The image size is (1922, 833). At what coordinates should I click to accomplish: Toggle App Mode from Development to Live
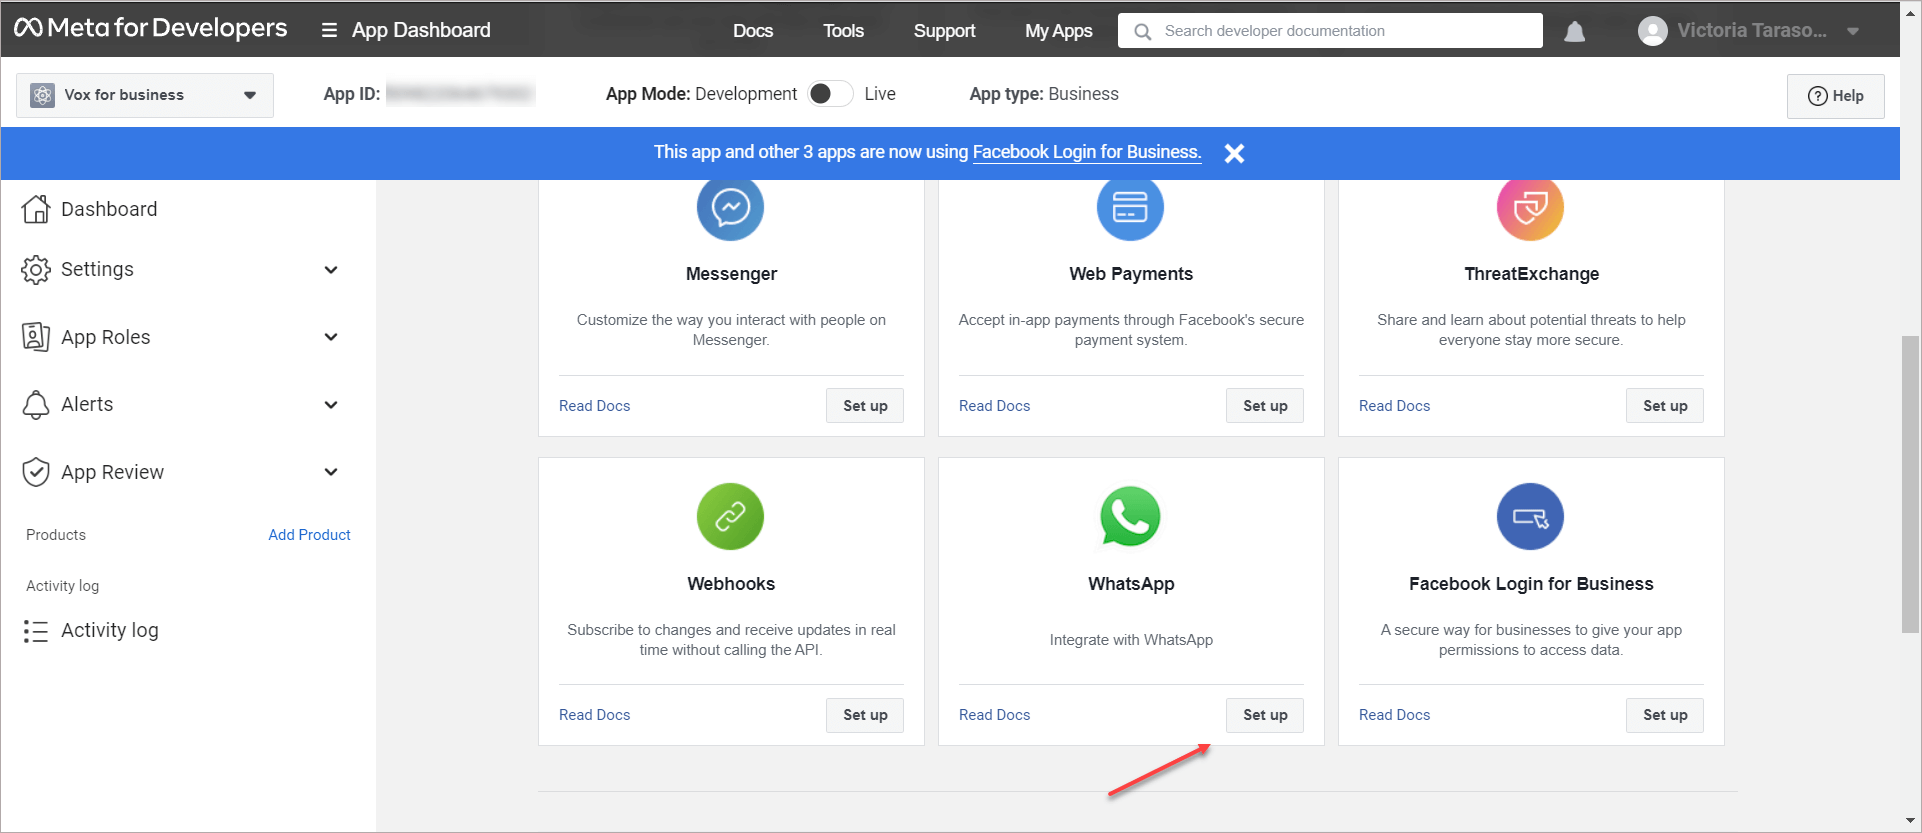(830, 94)
